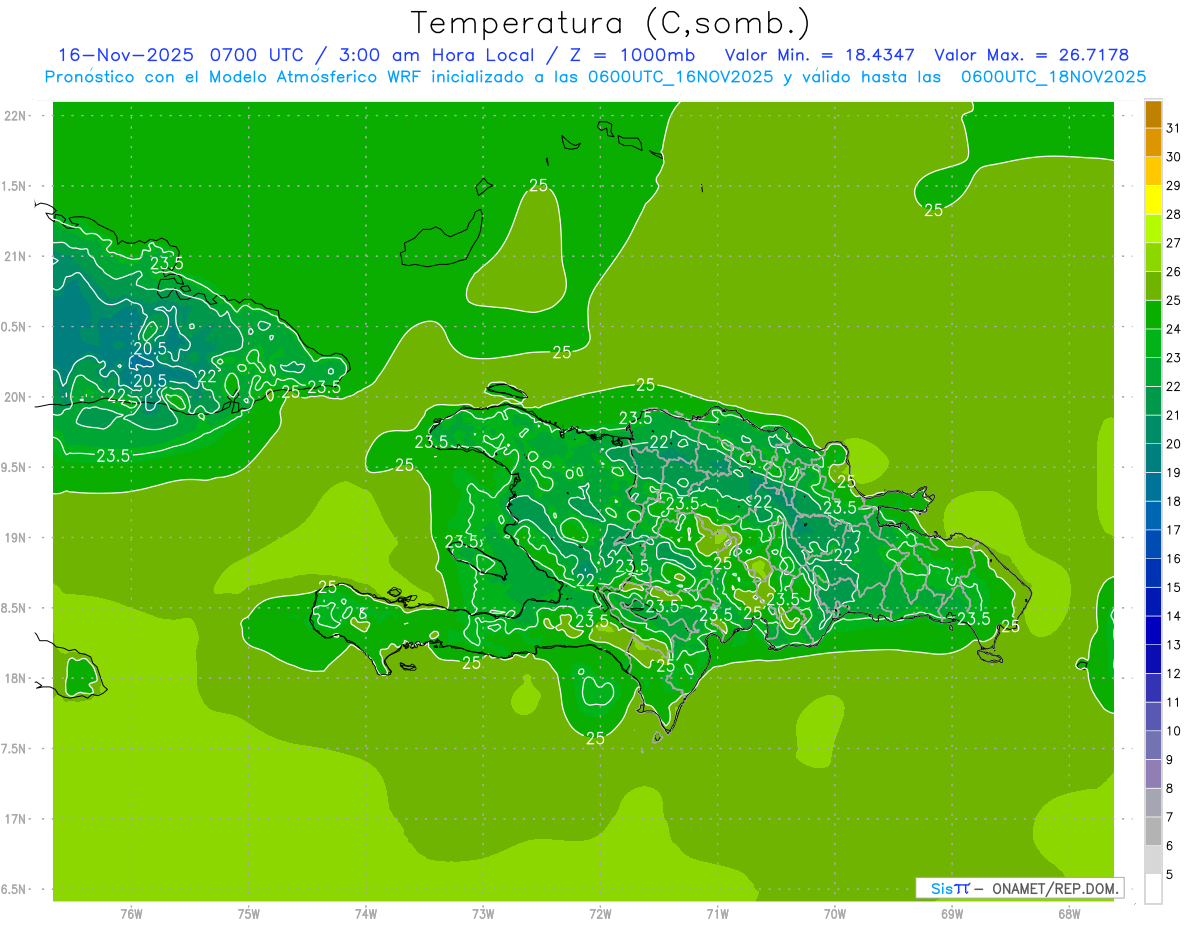
Task: Click the '8' colorbar scale label
Action: click(1170, 788)
